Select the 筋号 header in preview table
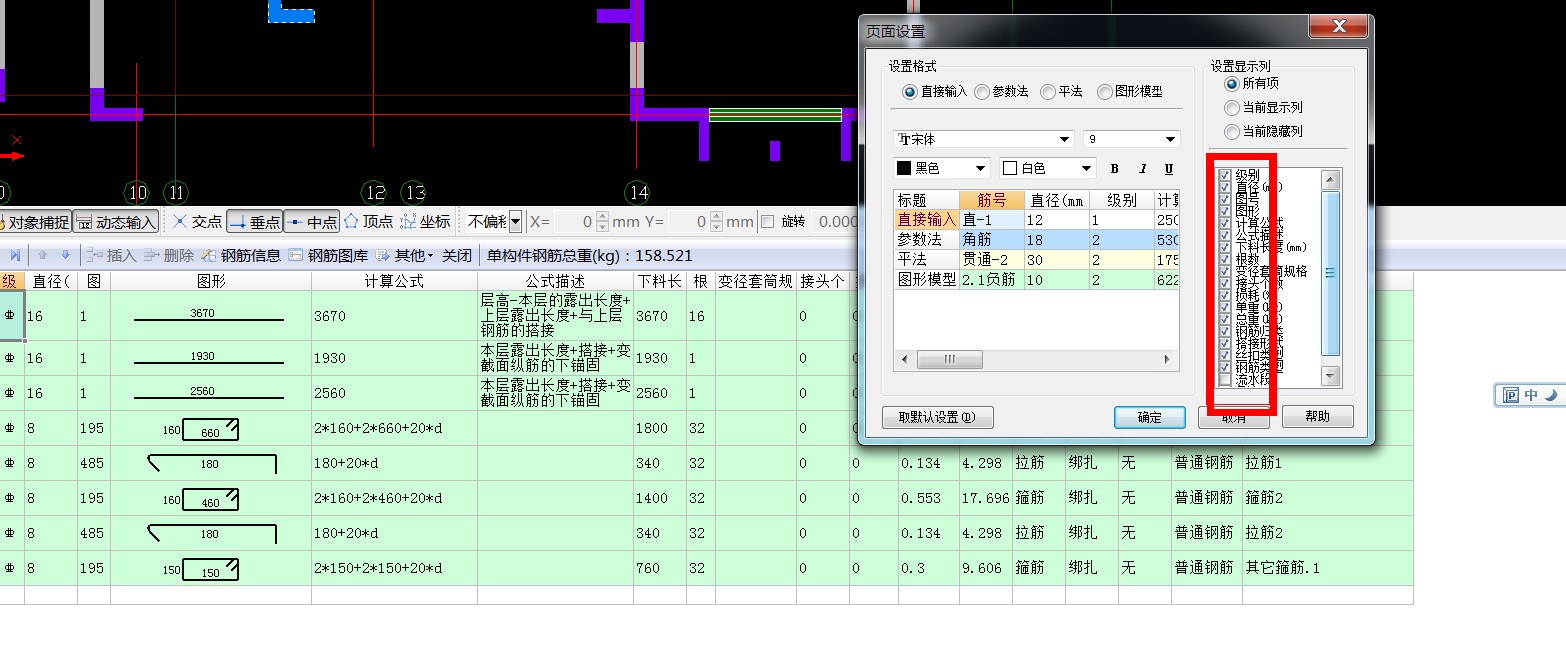 tap(992, 200)
